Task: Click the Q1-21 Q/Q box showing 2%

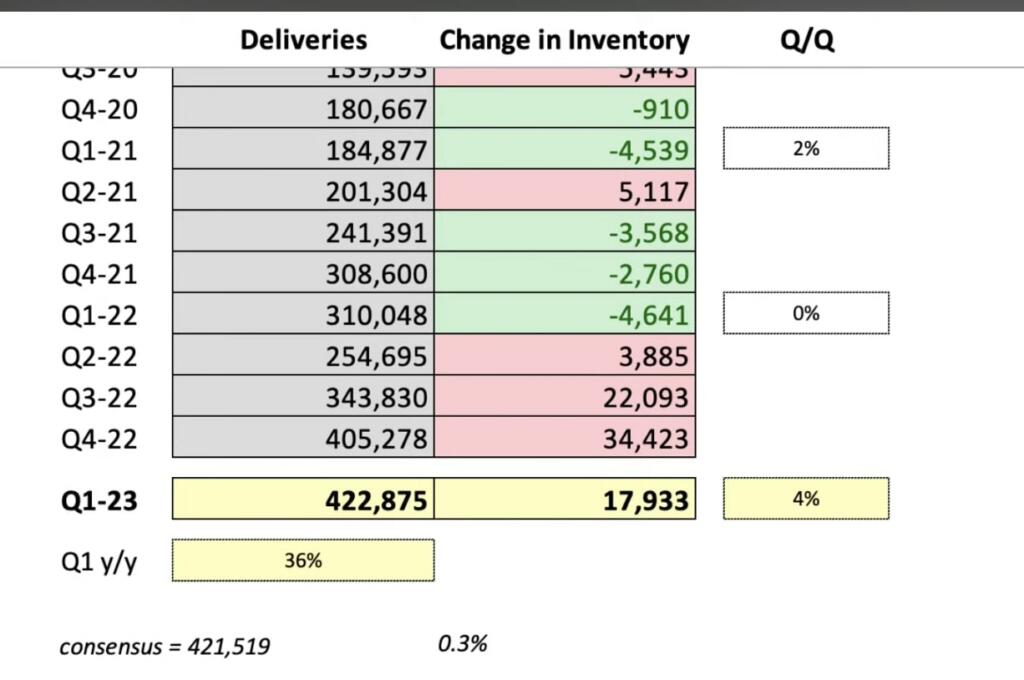Action: 806,149
